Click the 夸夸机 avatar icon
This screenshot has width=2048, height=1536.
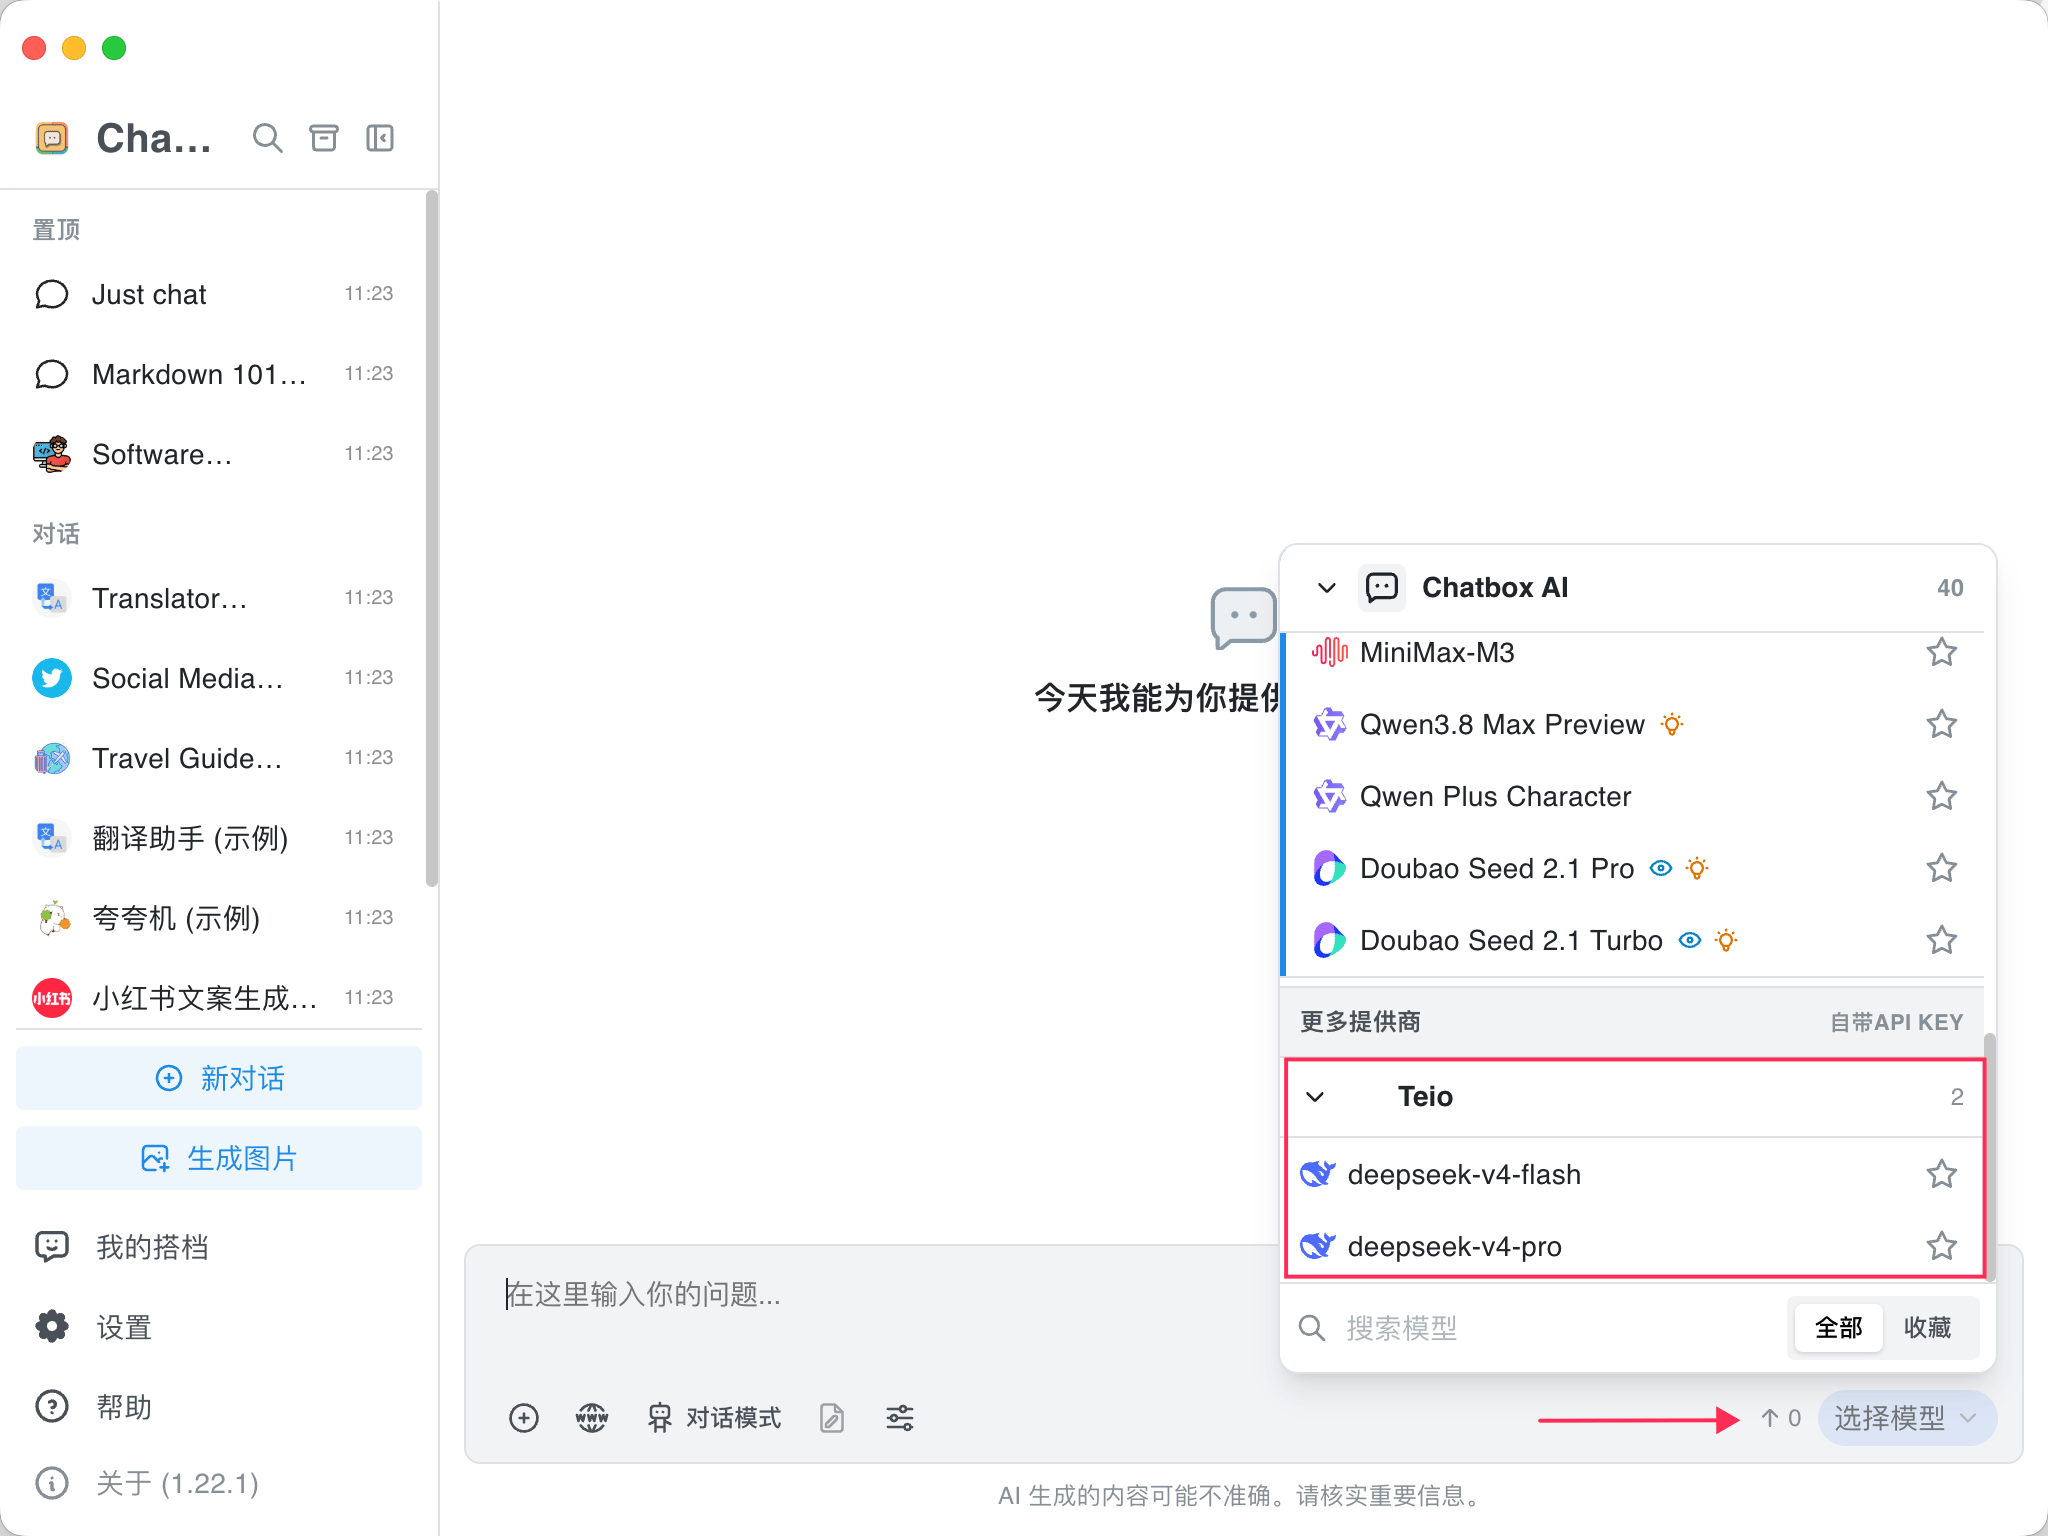[x=52, y=918]
